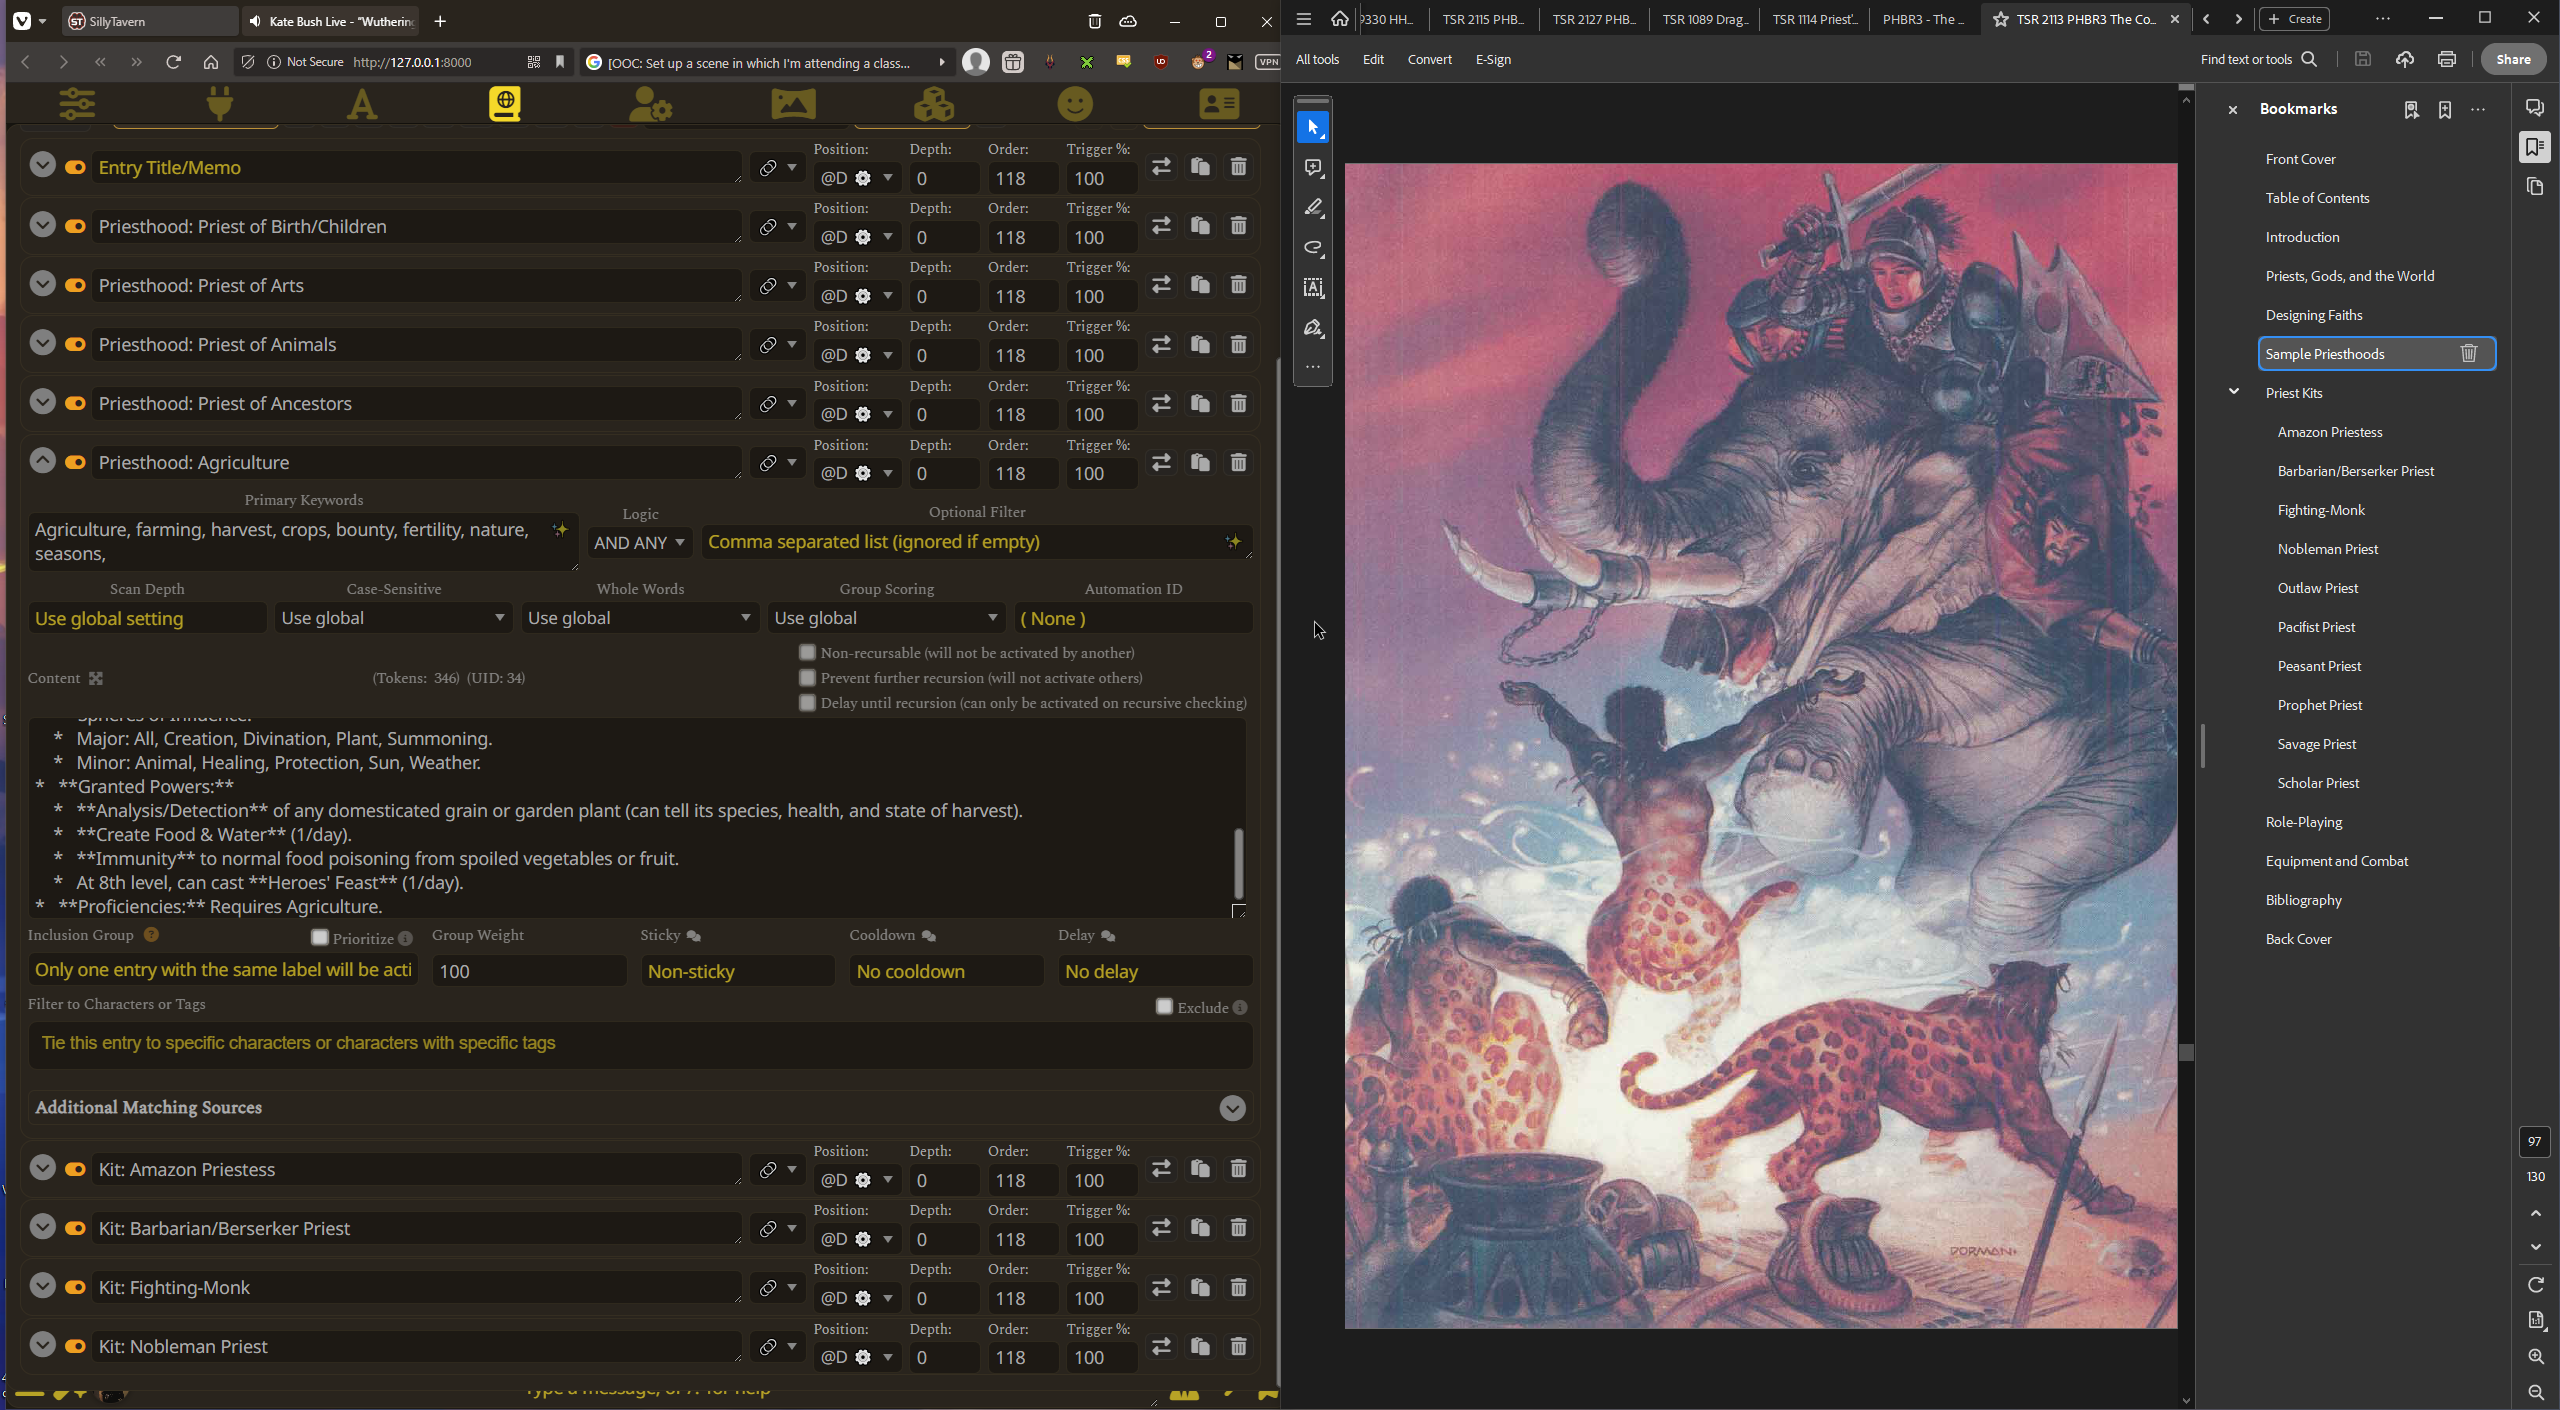Enable the Prioritize checkbox
The image size is (2560, 1410).
coord(319,937)
